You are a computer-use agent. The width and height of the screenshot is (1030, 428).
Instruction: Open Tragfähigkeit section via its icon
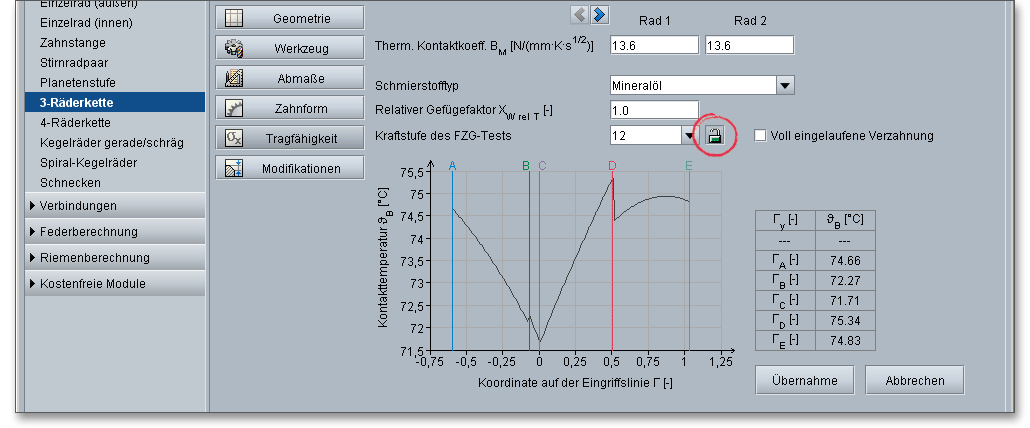coord(234,138)
